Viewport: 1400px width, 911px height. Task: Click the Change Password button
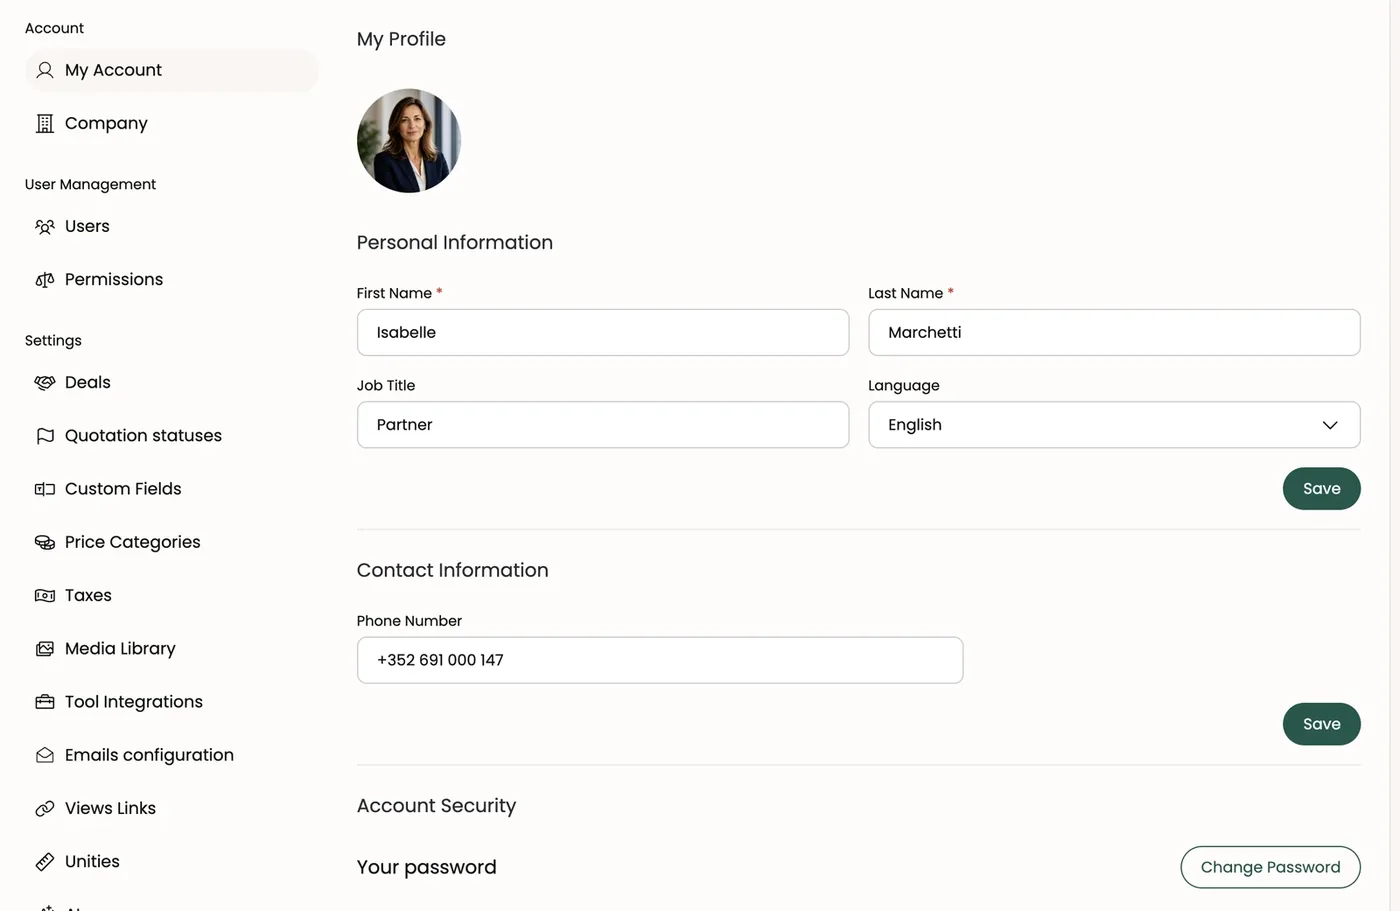(x=1270, y=867)
